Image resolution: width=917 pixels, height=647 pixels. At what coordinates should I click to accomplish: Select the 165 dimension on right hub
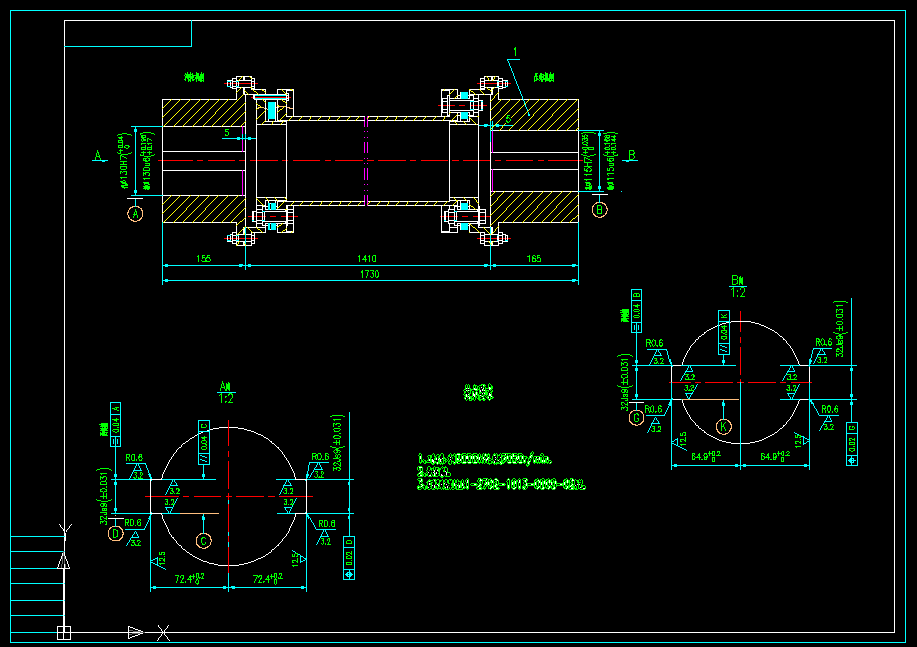pos(533,259)
